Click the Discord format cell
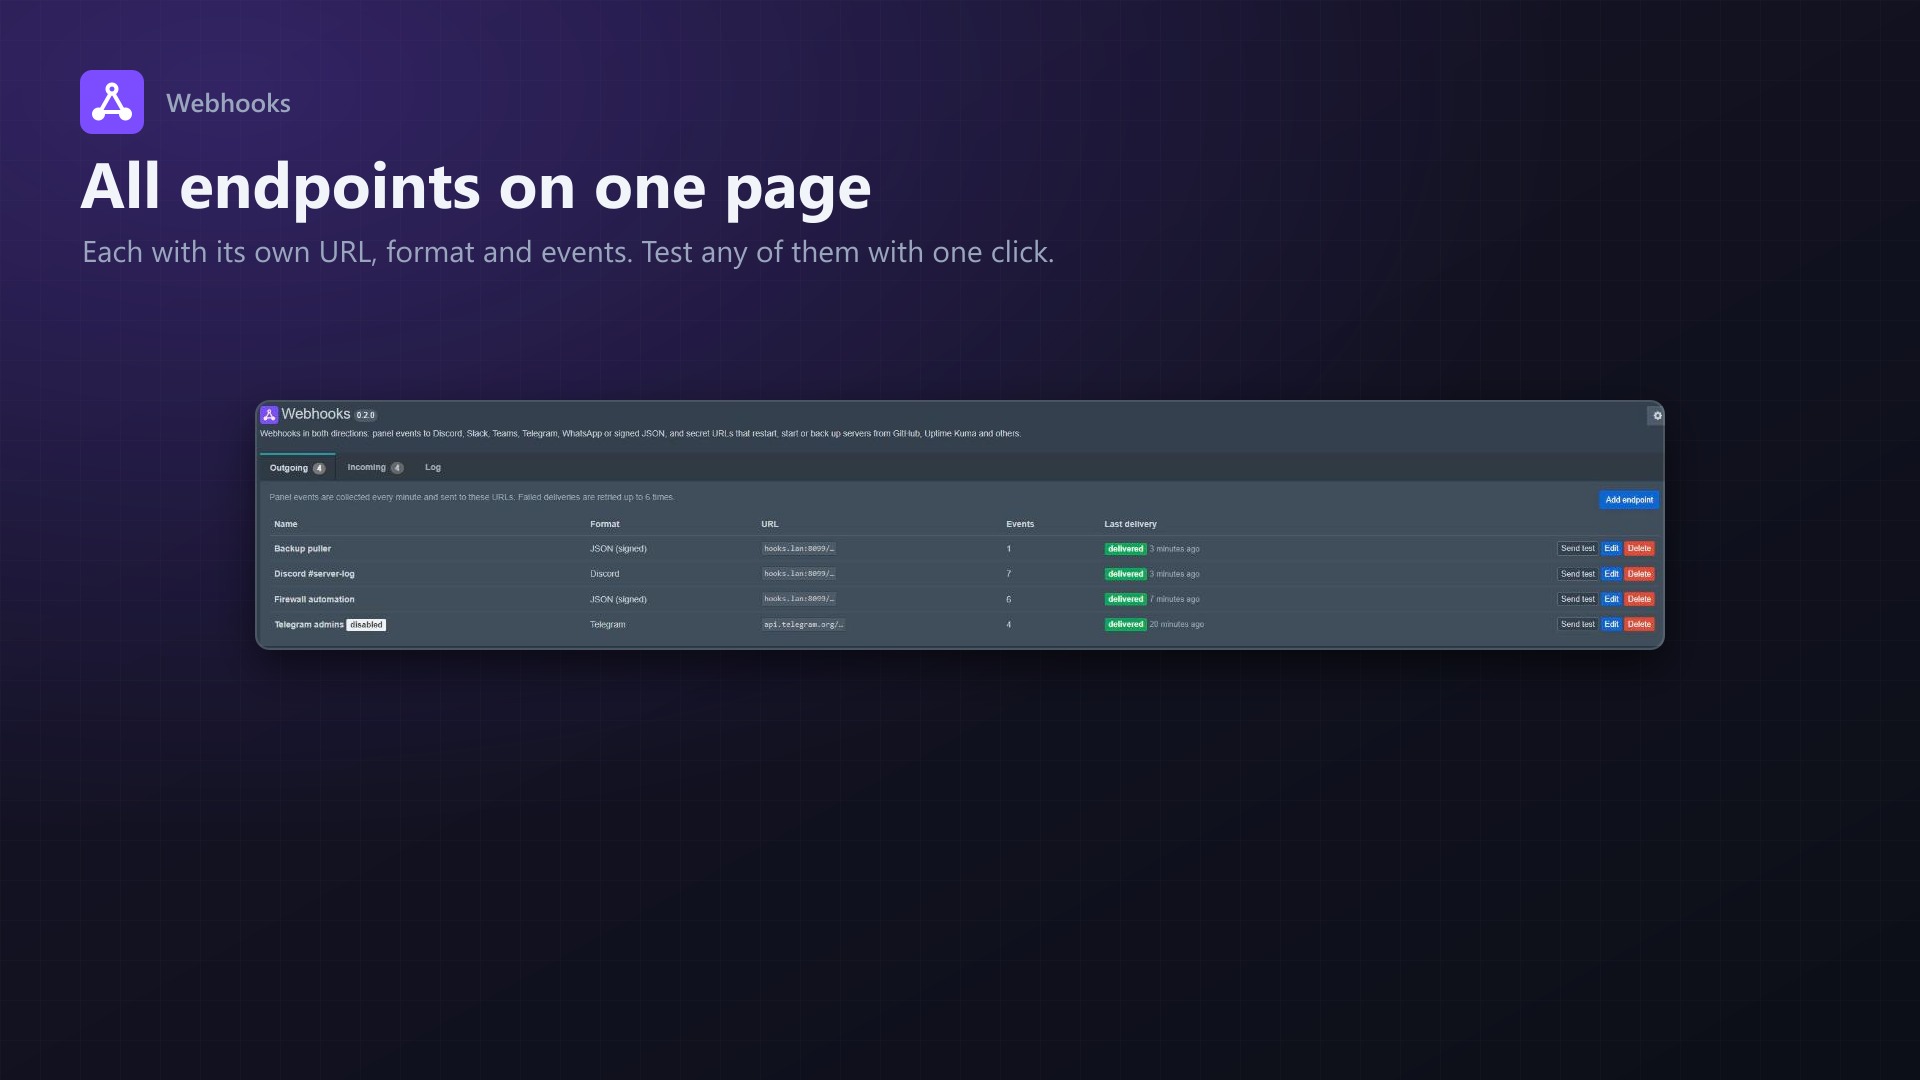1920x1080 pixels. (x=604, y=574)
